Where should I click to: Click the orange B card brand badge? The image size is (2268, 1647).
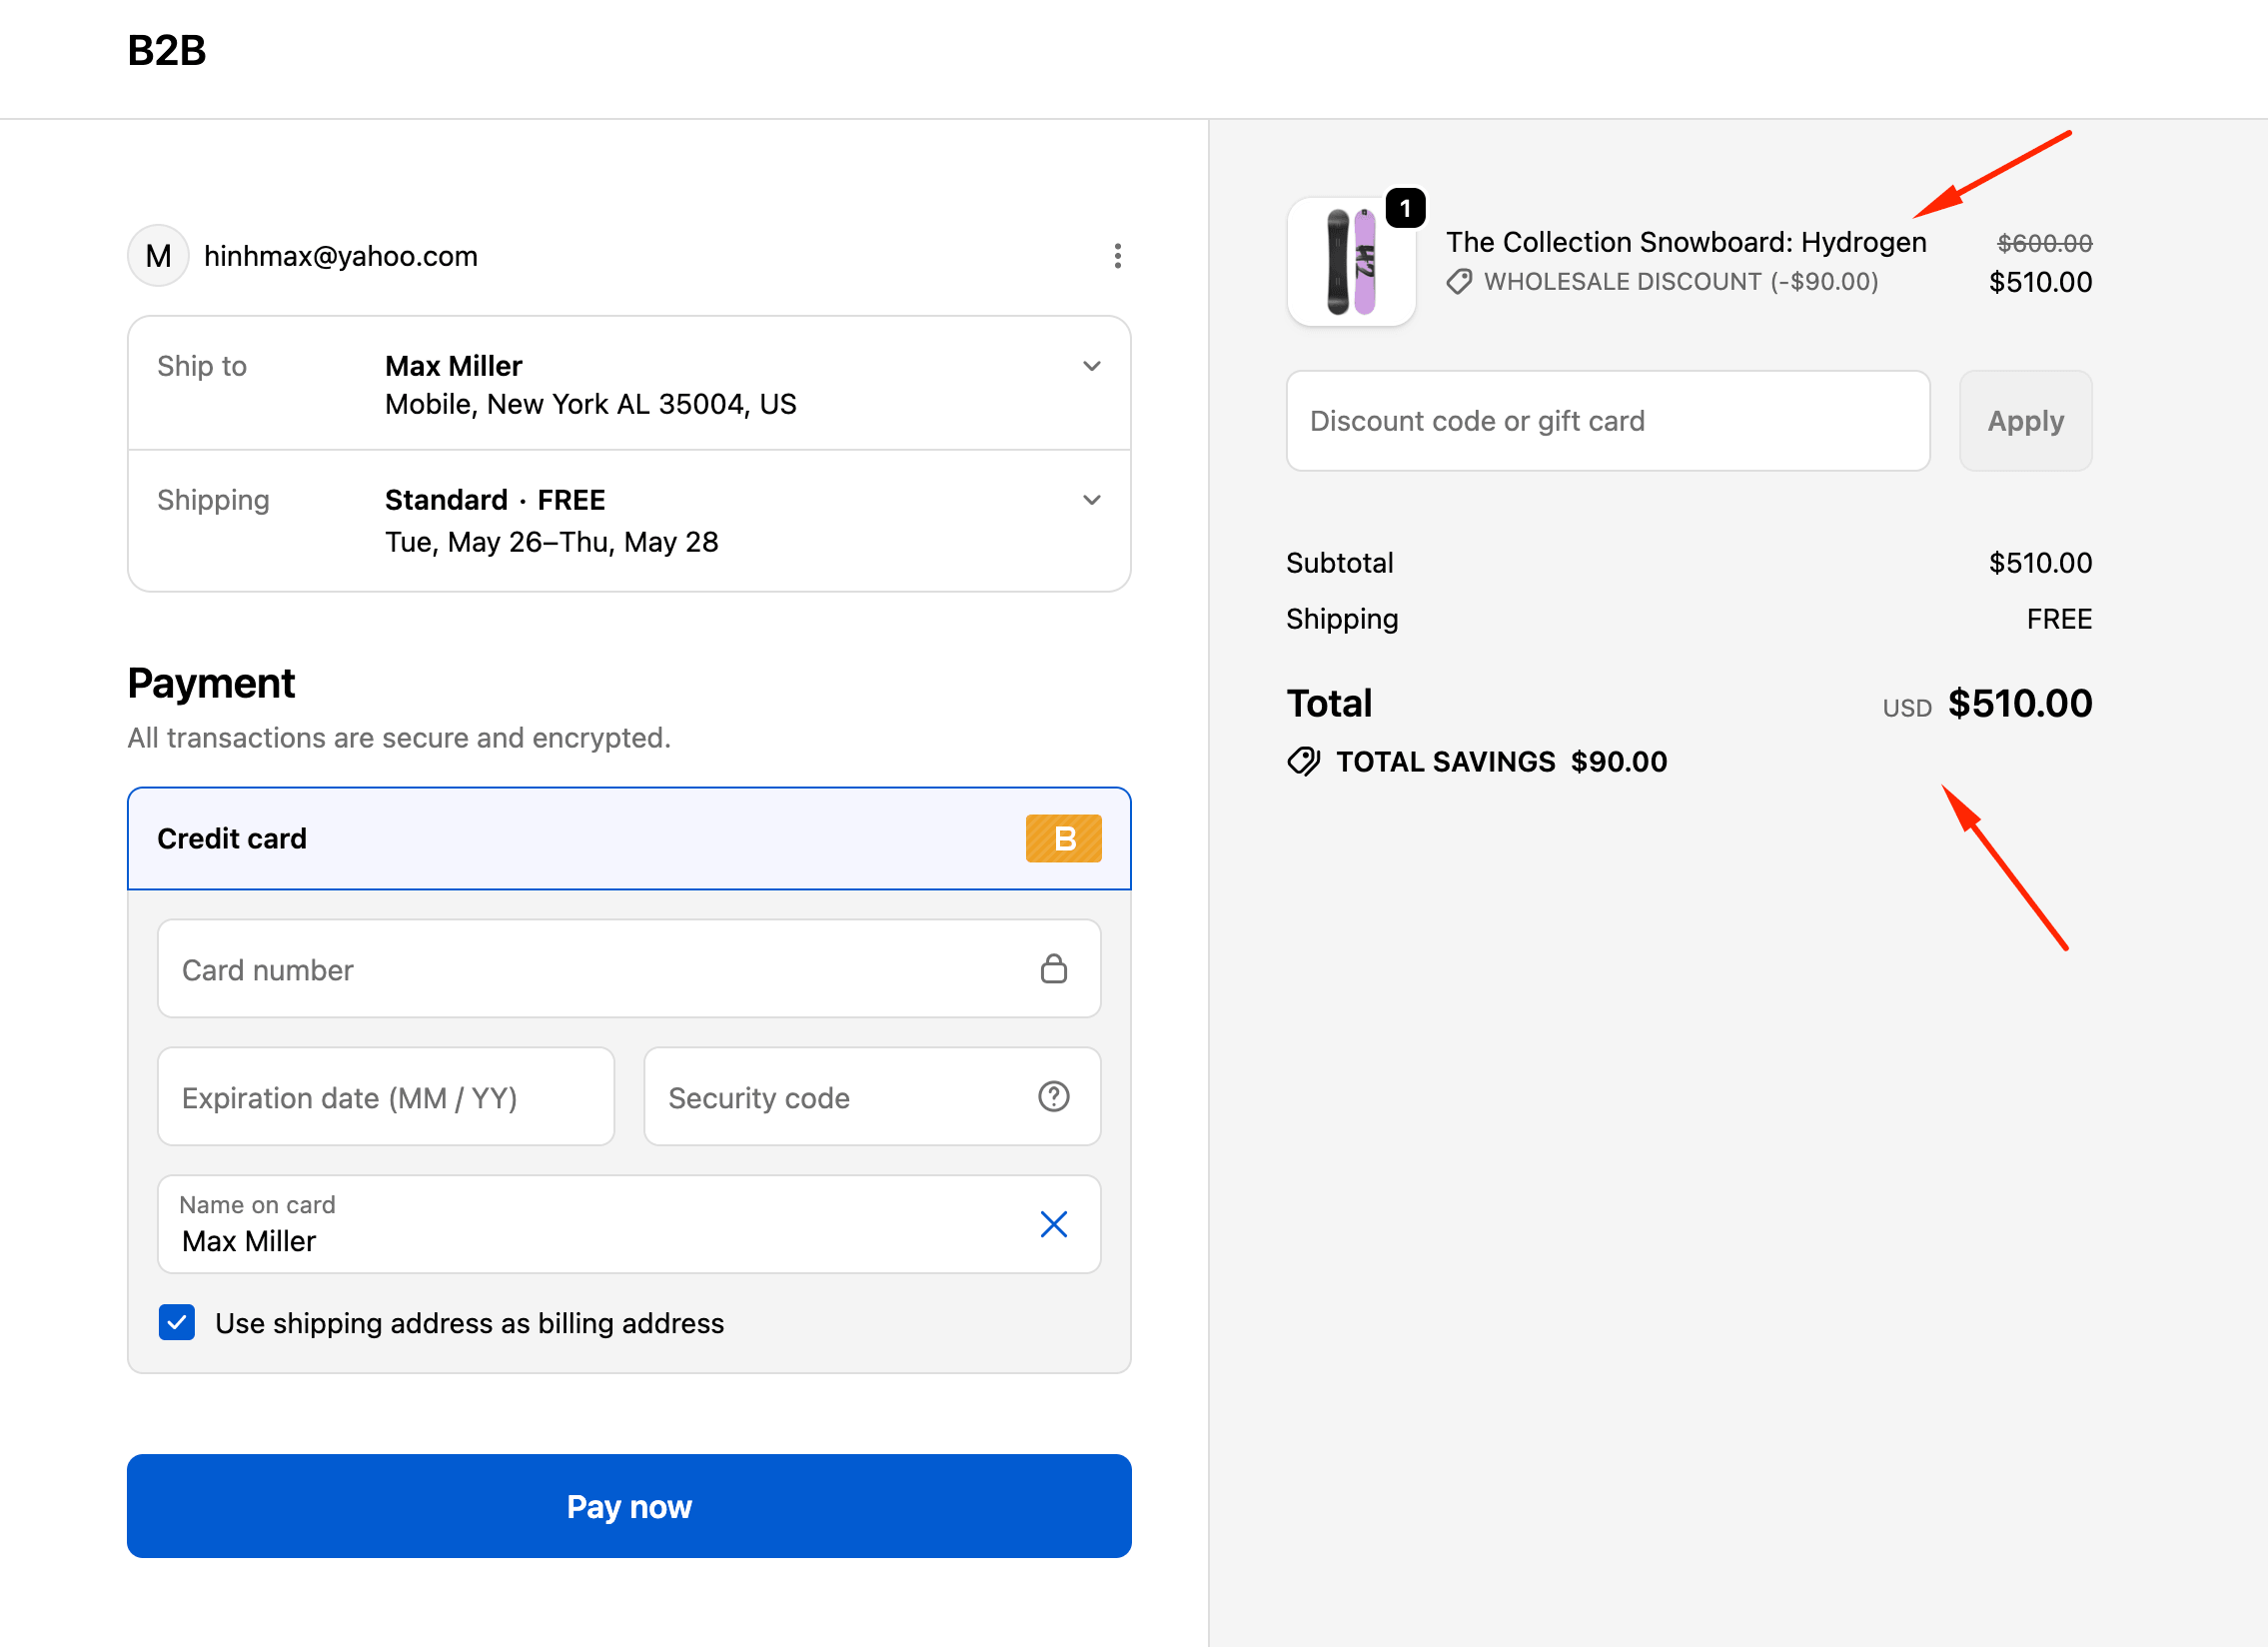click(x=1063, y=838)
